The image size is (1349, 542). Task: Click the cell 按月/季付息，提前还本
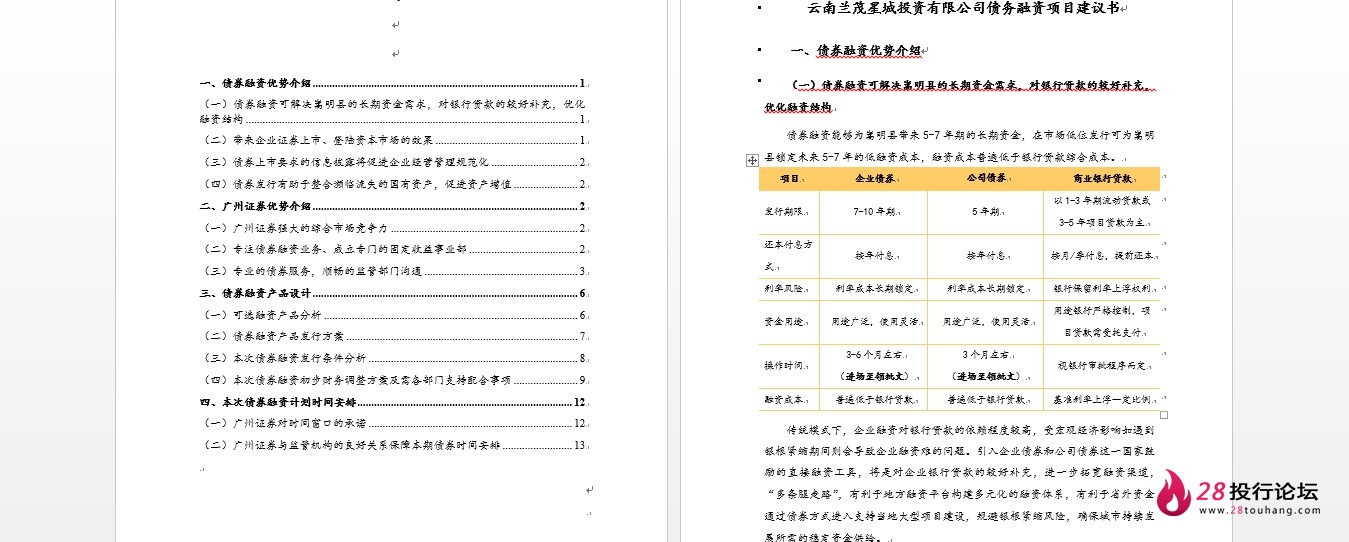(1102, 255)
